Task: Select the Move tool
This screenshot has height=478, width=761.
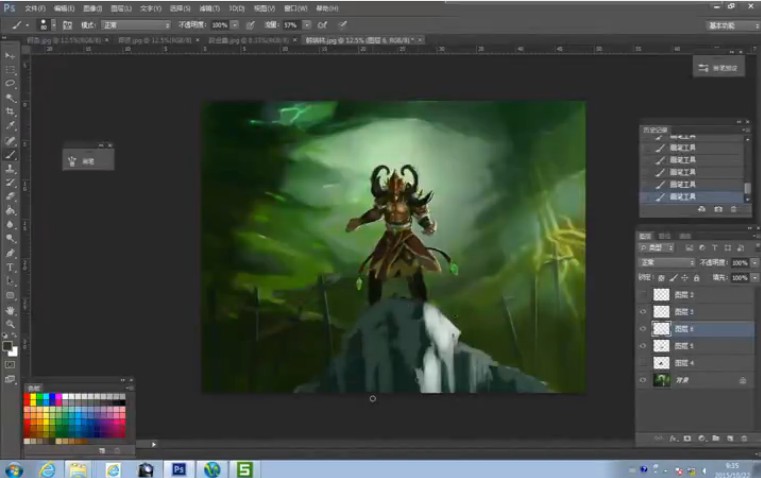Action: click(x=10, y=56)
